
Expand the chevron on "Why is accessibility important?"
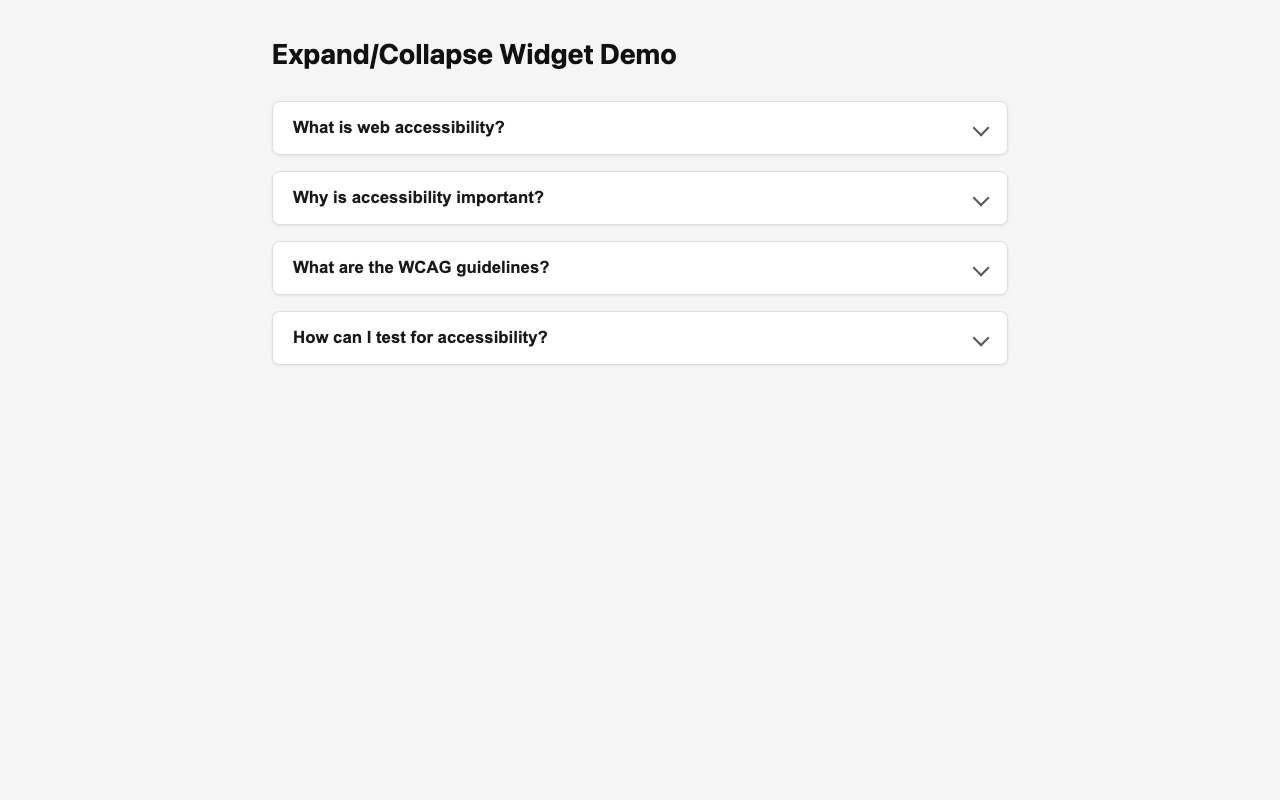coord(980,201)
